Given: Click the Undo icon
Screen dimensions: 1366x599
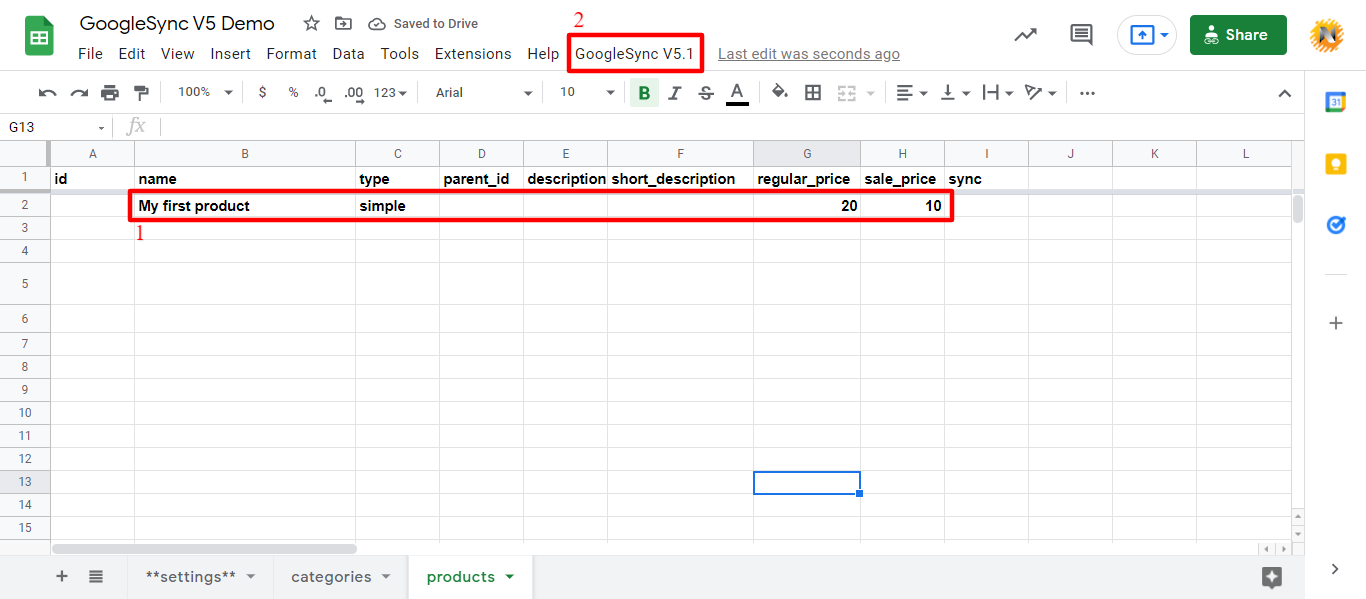Looking at the screenshot, I should click(x=47, y=92).
